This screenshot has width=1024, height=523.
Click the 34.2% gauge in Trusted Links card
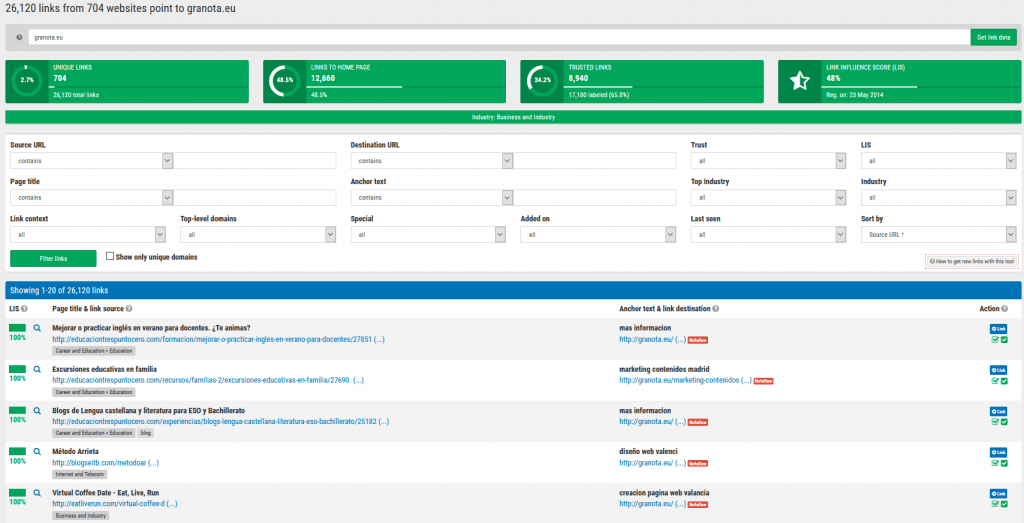pos(542,80)
